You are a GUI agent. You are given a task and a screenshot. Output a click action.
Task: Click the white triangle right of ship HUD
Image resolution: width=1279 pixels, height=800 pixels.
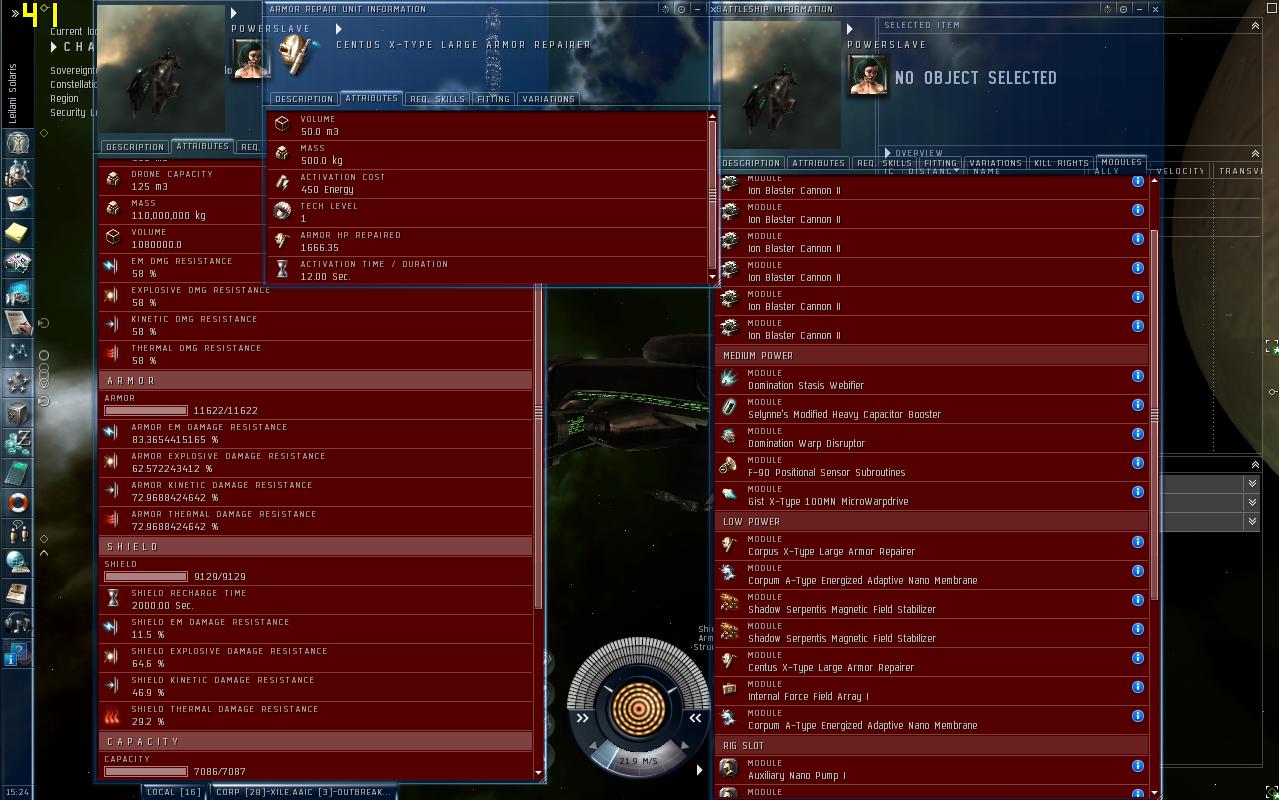pos(699,770)
